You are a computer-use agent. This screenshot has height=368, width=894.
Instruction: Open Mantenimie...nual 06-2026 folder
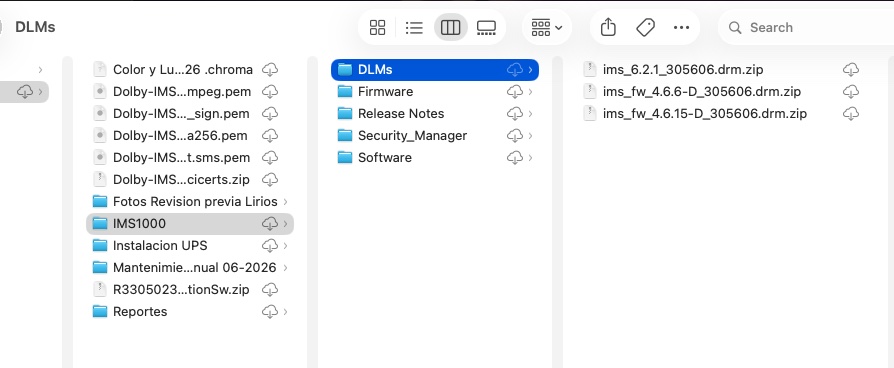190,268
